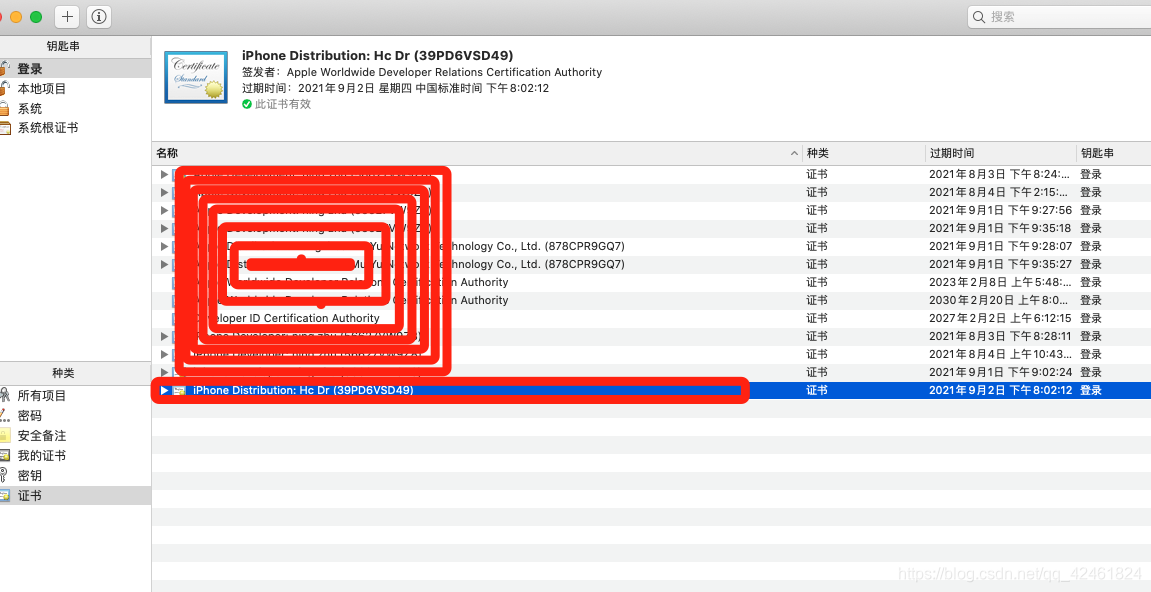Image resolution: width=1151 pixels, height=592 pixels.
Task: Show the 密码 category
Action: coord(75,416)
